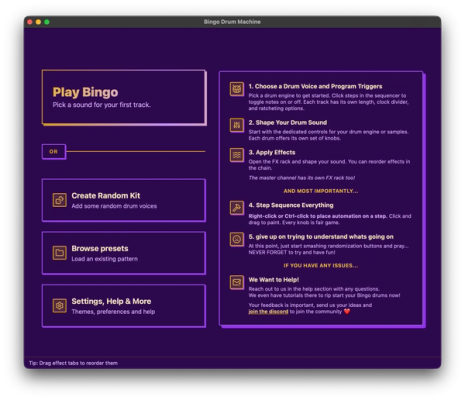Click the 'AND MOST IMPORTANTLY...' label

(x=321, y=191)
